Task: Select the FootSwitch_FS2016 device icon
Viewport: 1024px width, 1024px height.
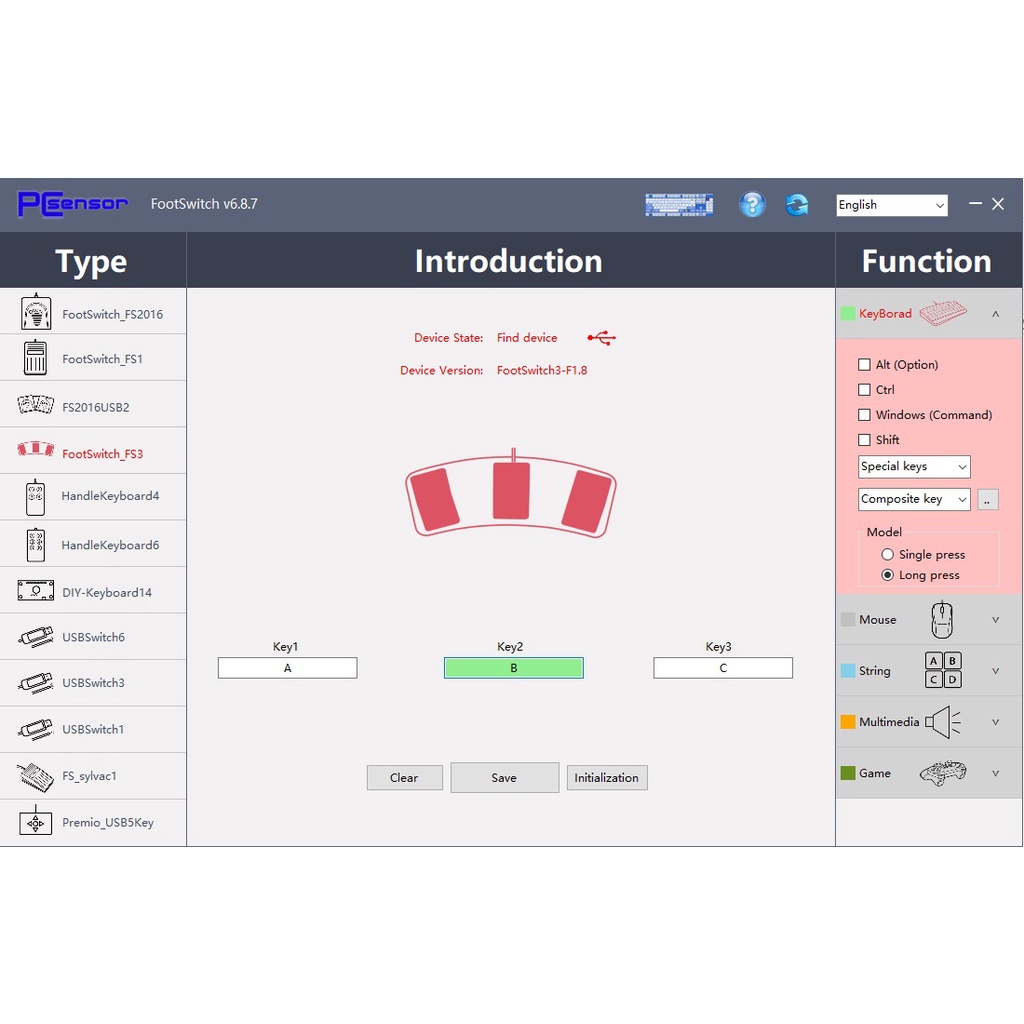Action: (x=36, y=313)
